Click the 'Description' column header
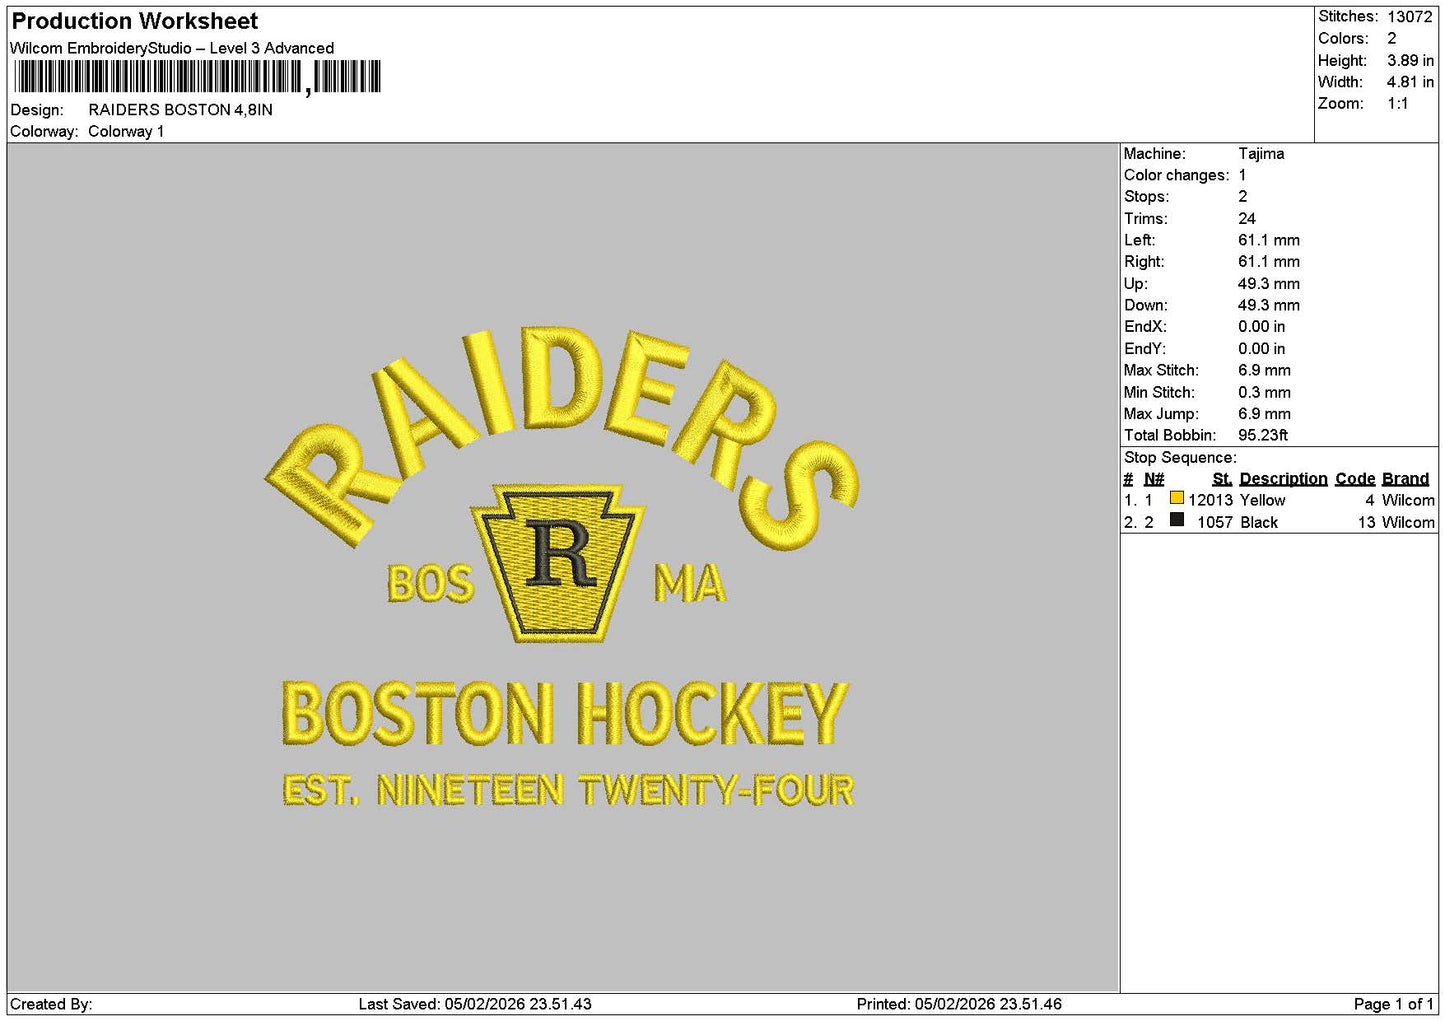 point(1283,479)
